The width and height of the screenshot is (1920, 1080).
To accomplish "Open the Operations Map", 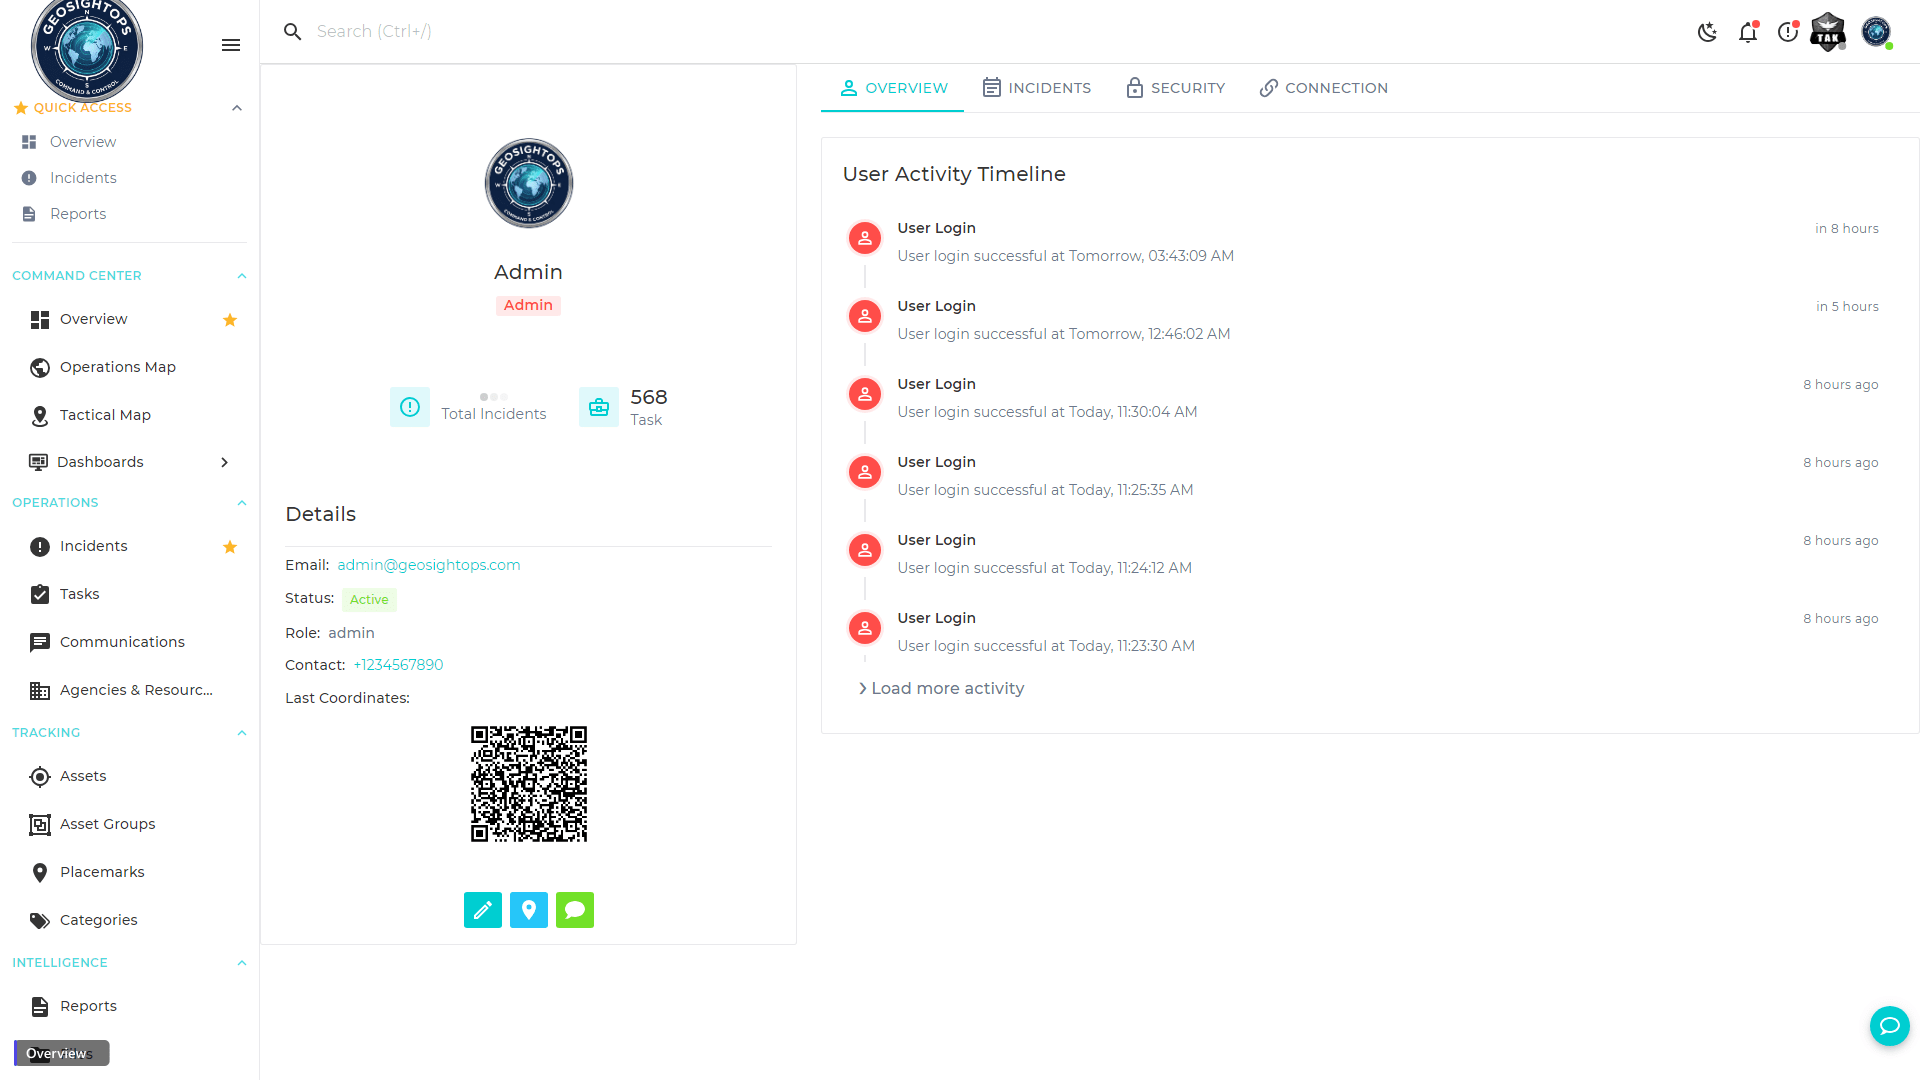I will (116, 367).
